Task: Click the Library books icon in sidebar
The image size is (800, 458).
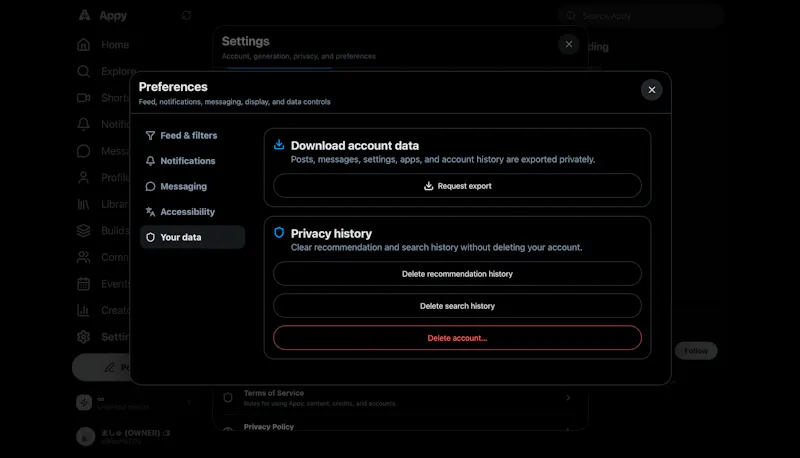Action: pos(84,204)
